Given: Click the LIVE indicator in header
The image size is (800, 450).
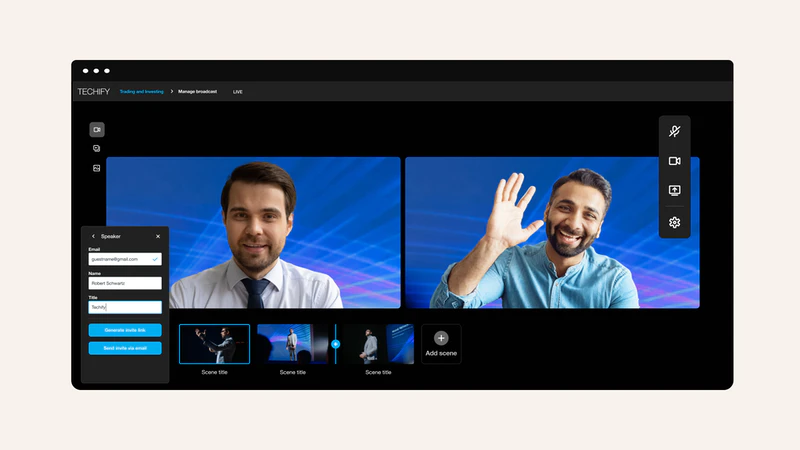Looking at the screenshot, I should [x=238, y=92].
